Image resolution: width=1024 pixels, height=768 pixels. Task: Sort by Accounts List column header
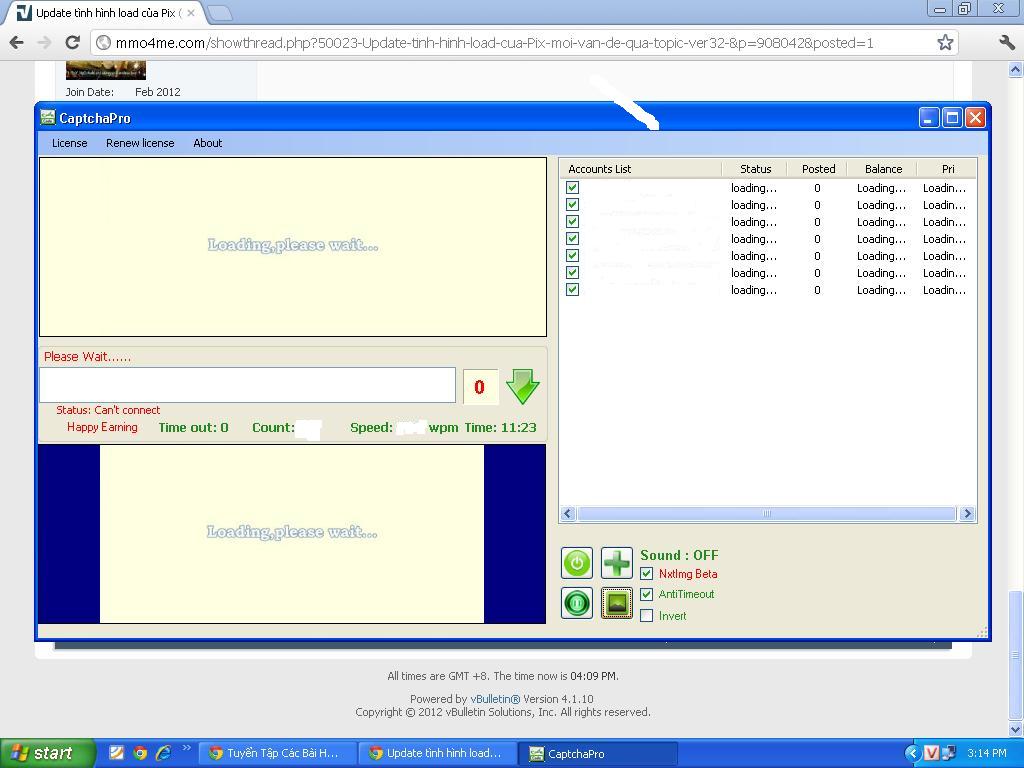tap(641, 168)
